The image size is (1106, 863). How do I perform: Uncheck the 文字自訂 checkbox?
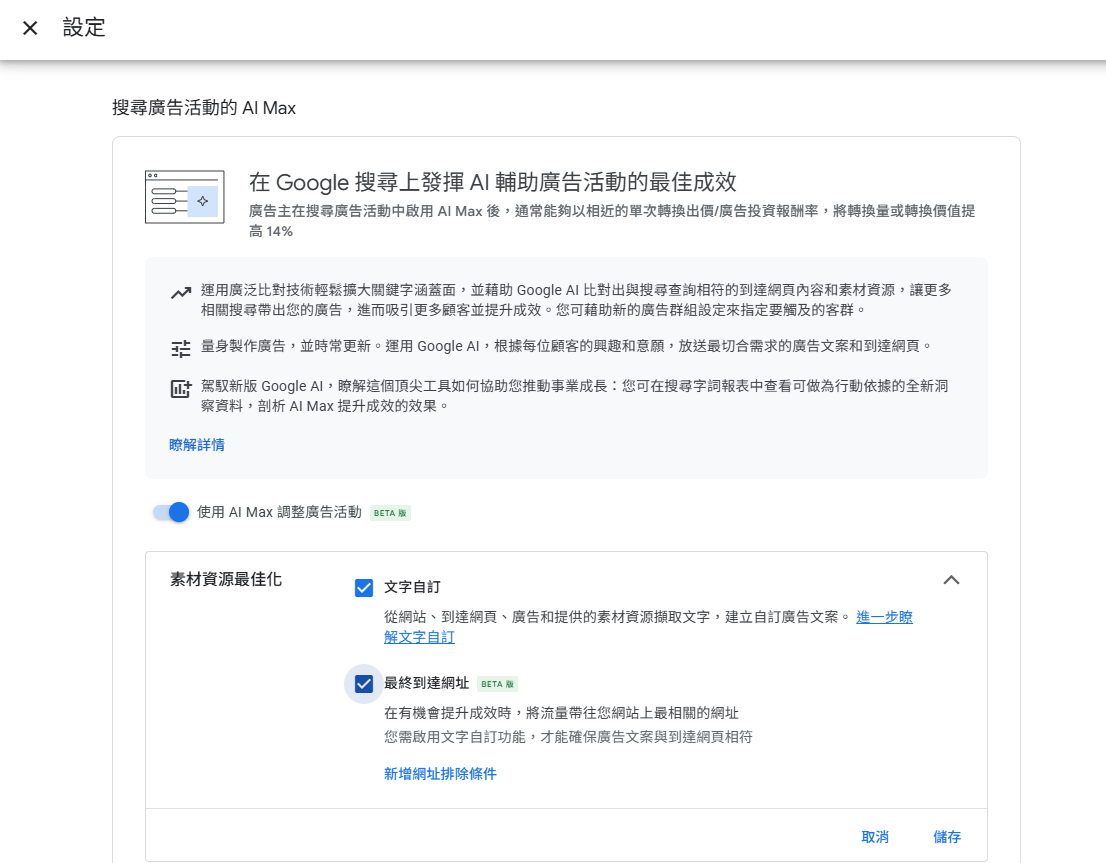pos(364,588)
